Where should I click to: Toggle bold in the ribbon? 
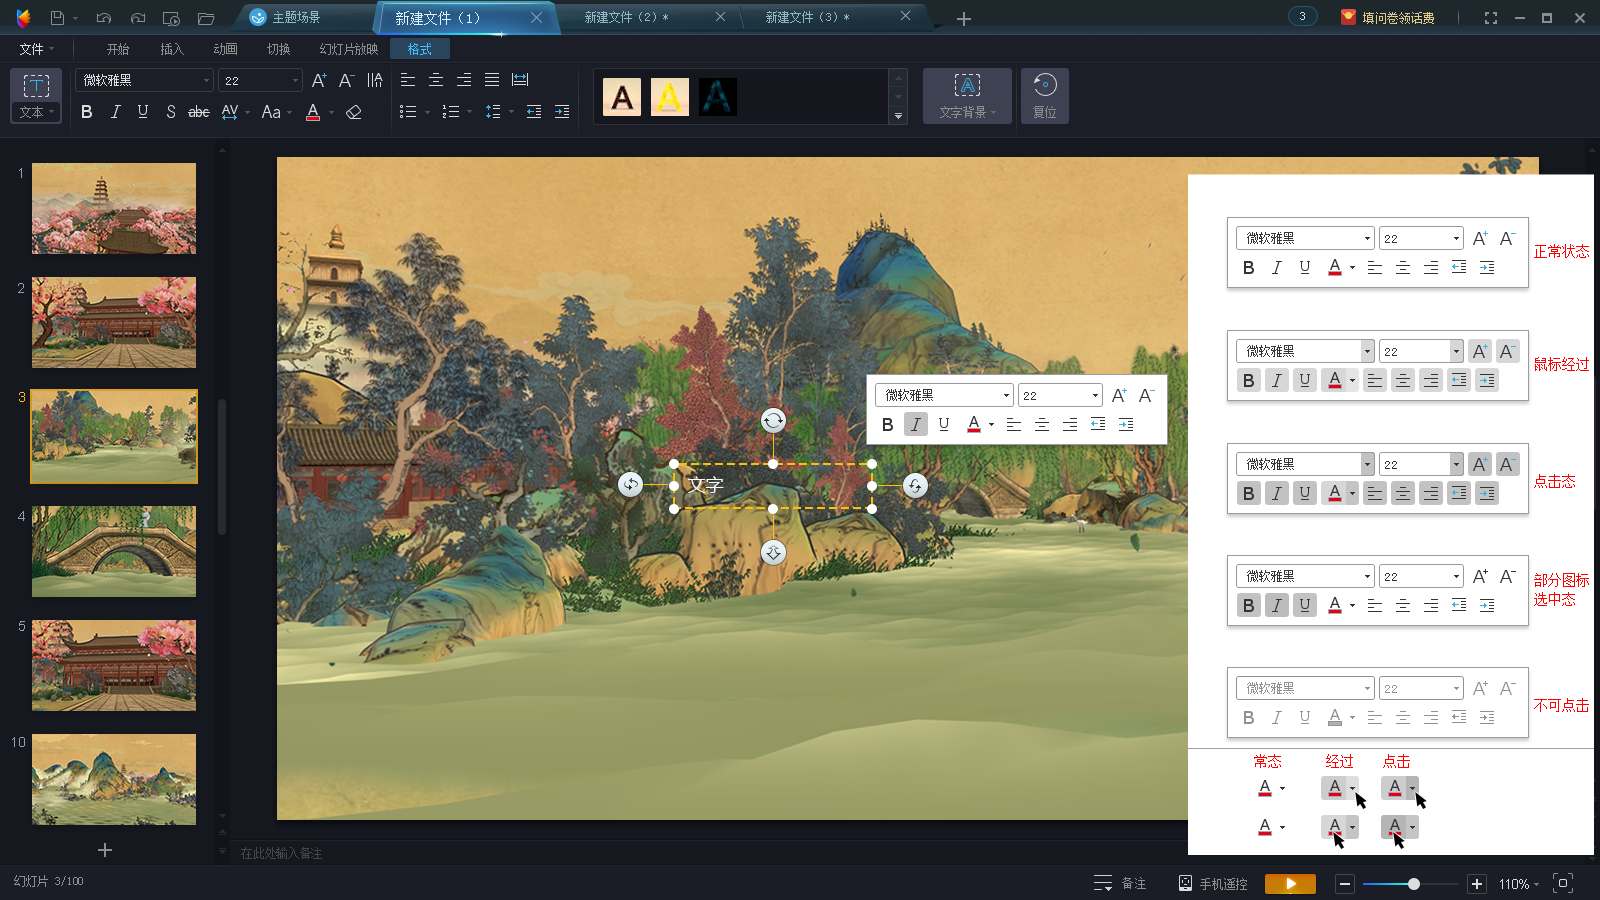(x=87, y=112)
